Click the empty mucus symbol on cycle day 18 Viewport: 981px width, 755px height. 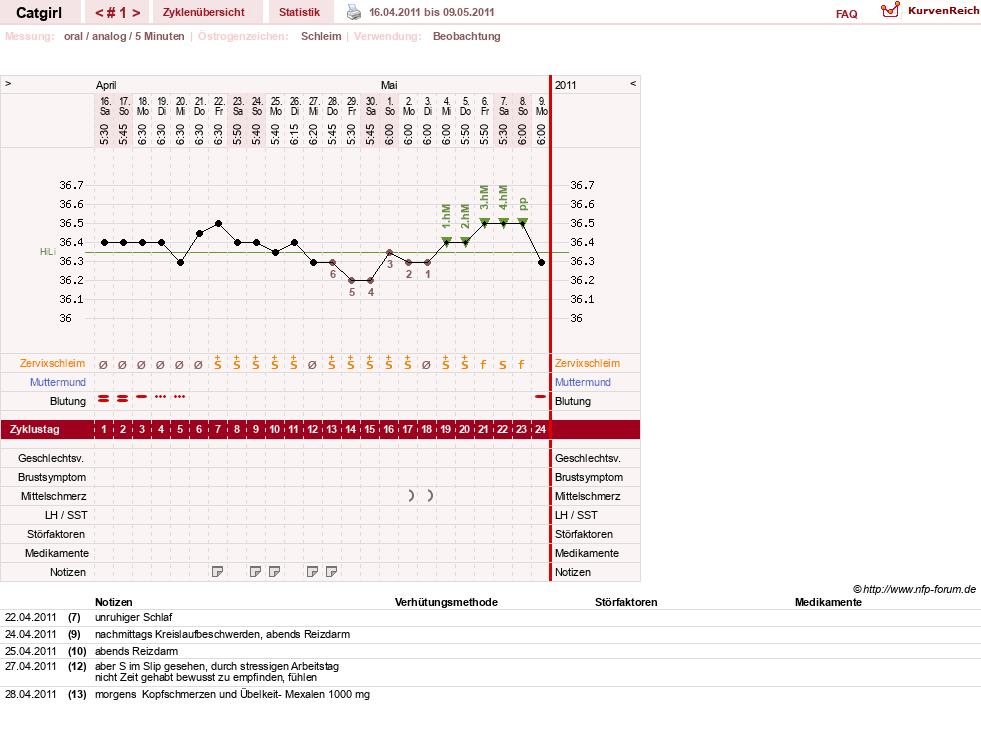(426, 365)
